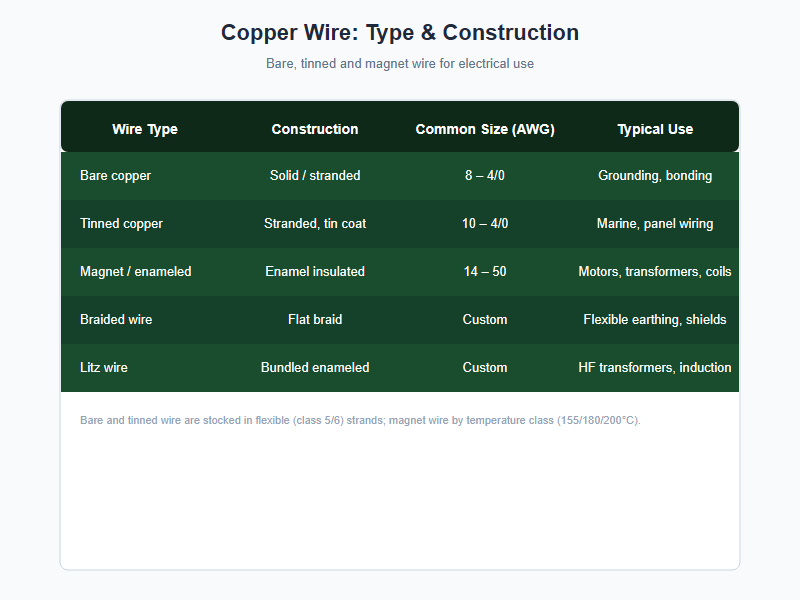The image size is (800, 600).
Task: Click the 'Enamel insulated' cell
Action: (315, 271)
